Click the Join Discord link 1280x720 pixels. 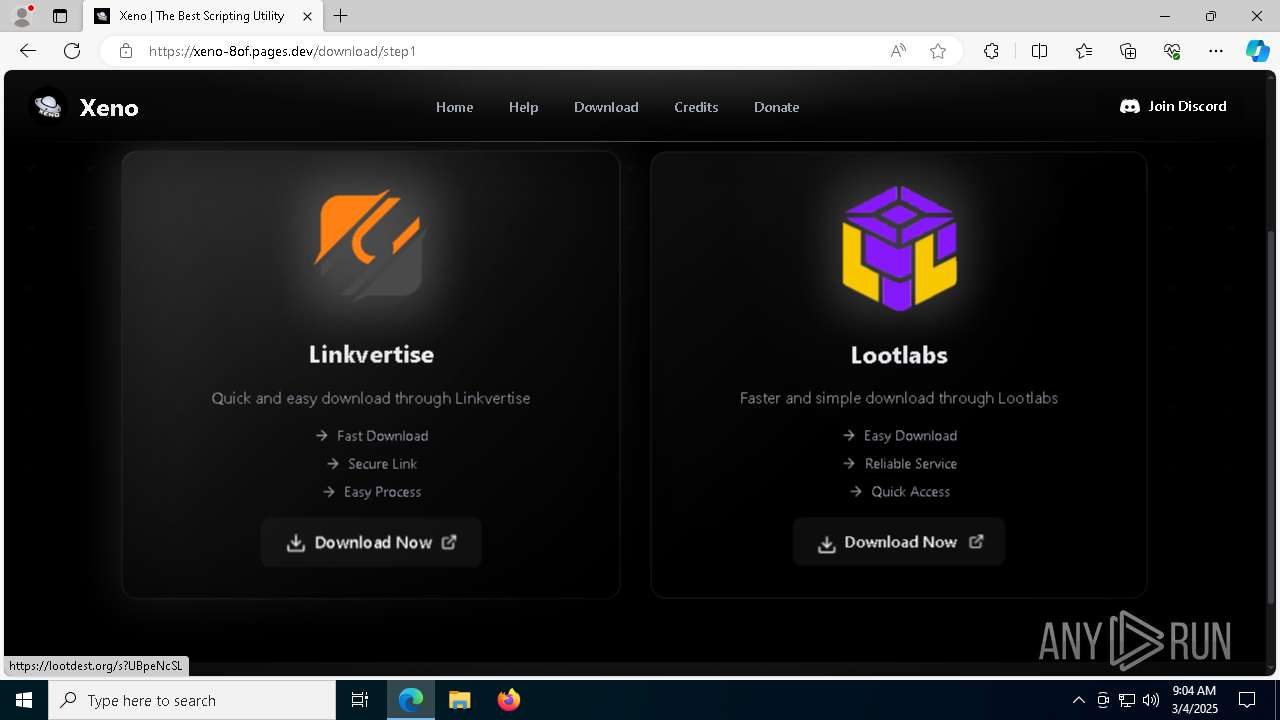pos(1173,106)
